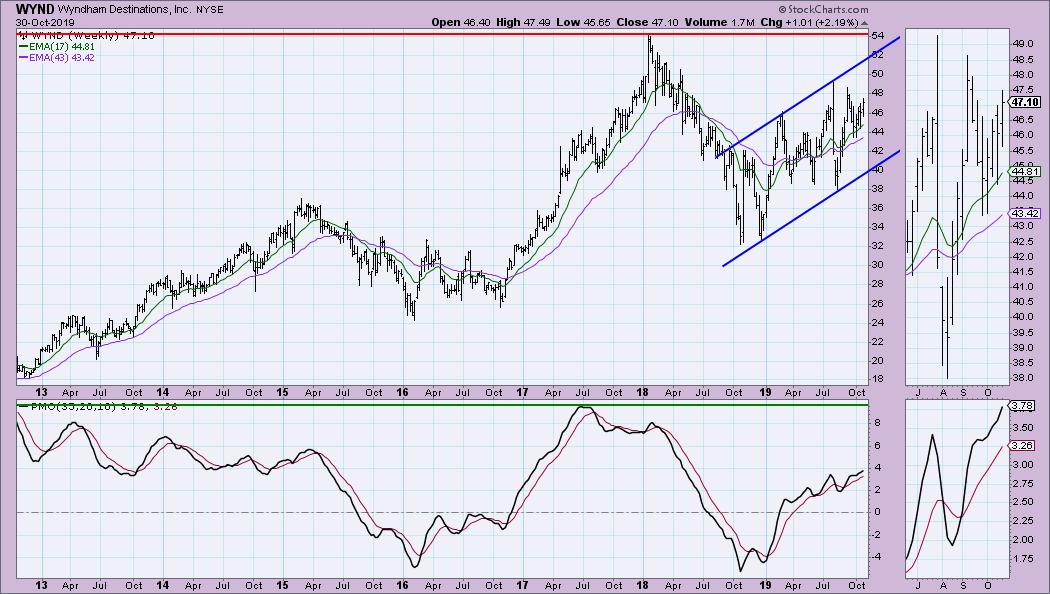Click the 43.42 EMA tag on zoom panel axis

(x=1025, y=214)
